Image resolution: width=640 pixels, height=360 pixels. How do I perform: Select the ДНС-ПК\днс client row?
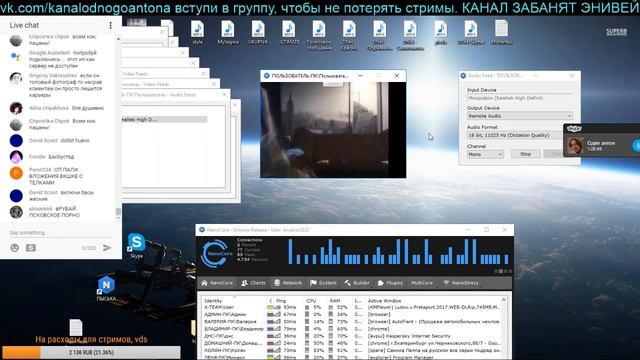pos(352,336)
